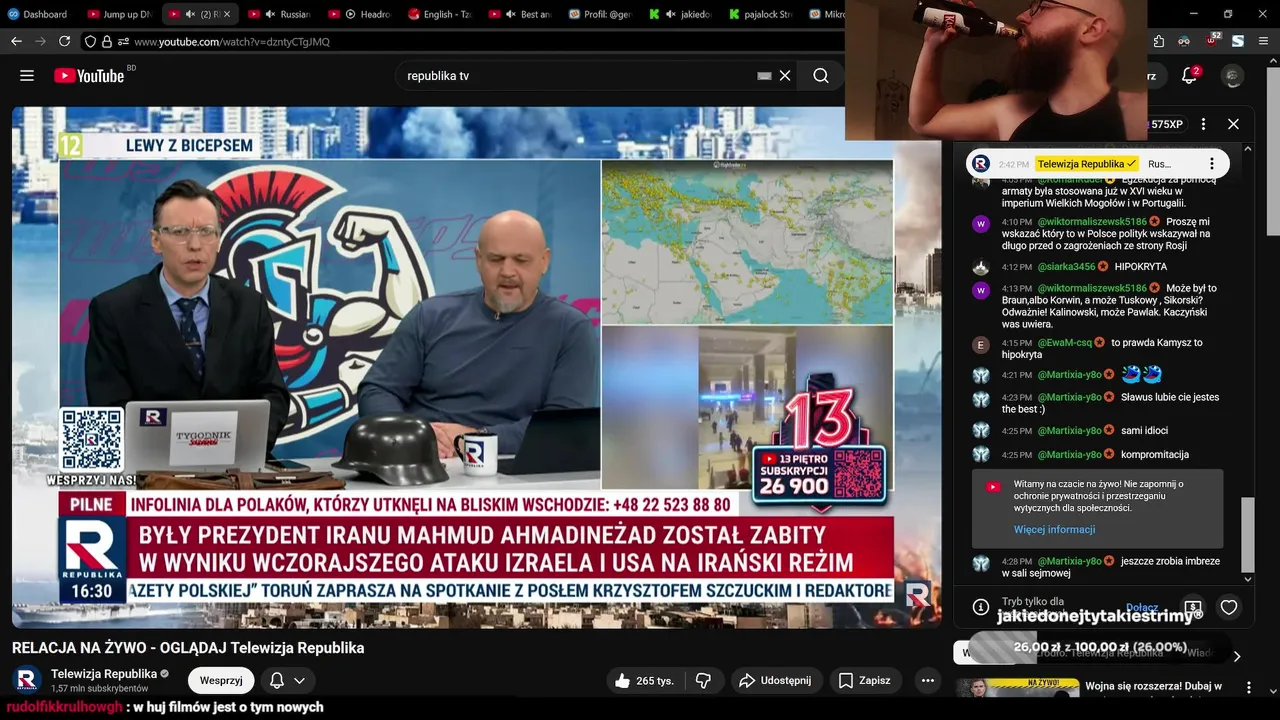
Task: Close the active YouTube browser tab
Action: tap(227, 14)
